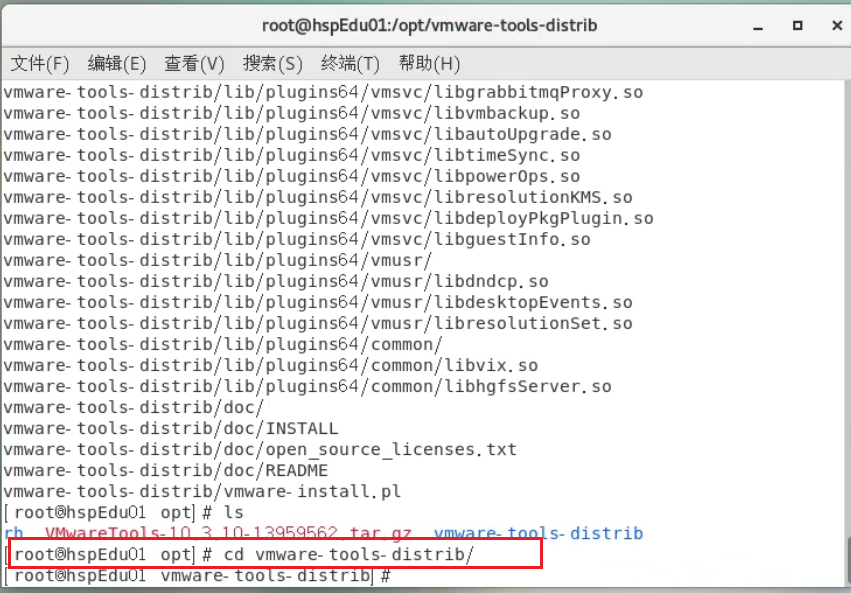The width and height of the screenshot is (851, 593).
Task: Click the line ending open_source_licenses.txt
Action: point(260,450)
